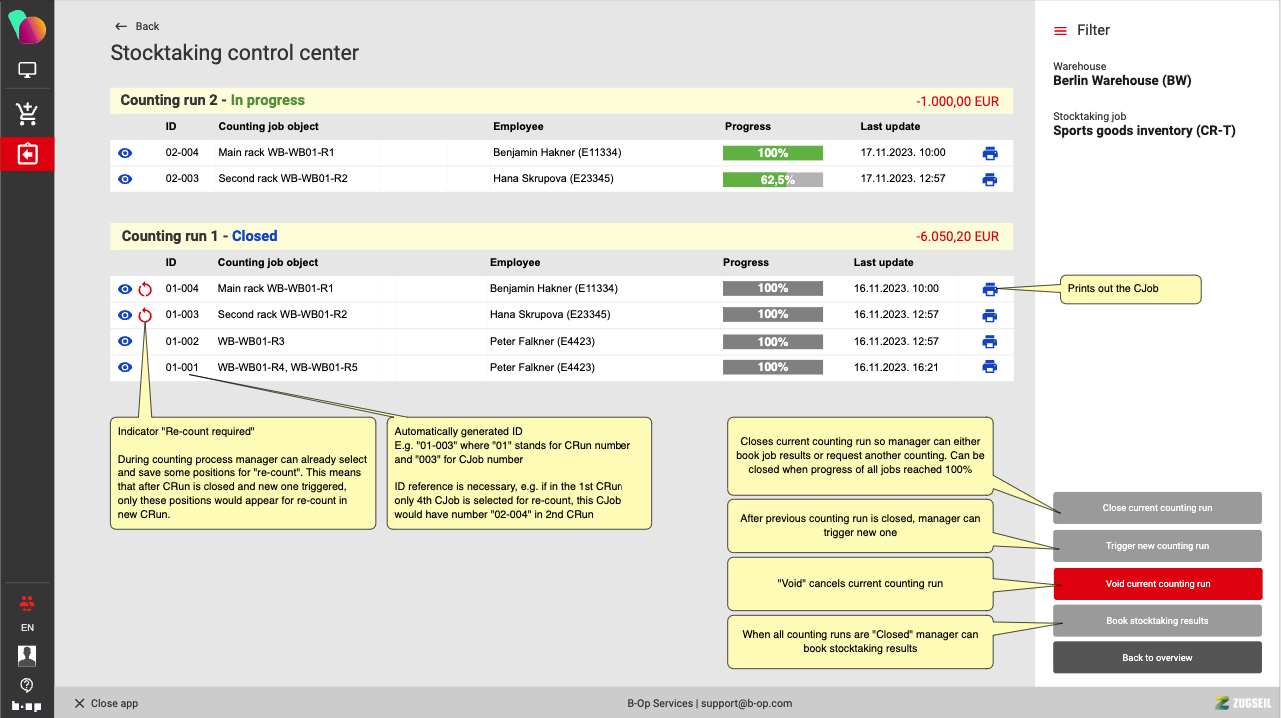Image resolution: width=1281 pixels, height=718 pixels.
Task: Open the monitor dashboard icon in sidebar
Action: (x=27, y=71)
